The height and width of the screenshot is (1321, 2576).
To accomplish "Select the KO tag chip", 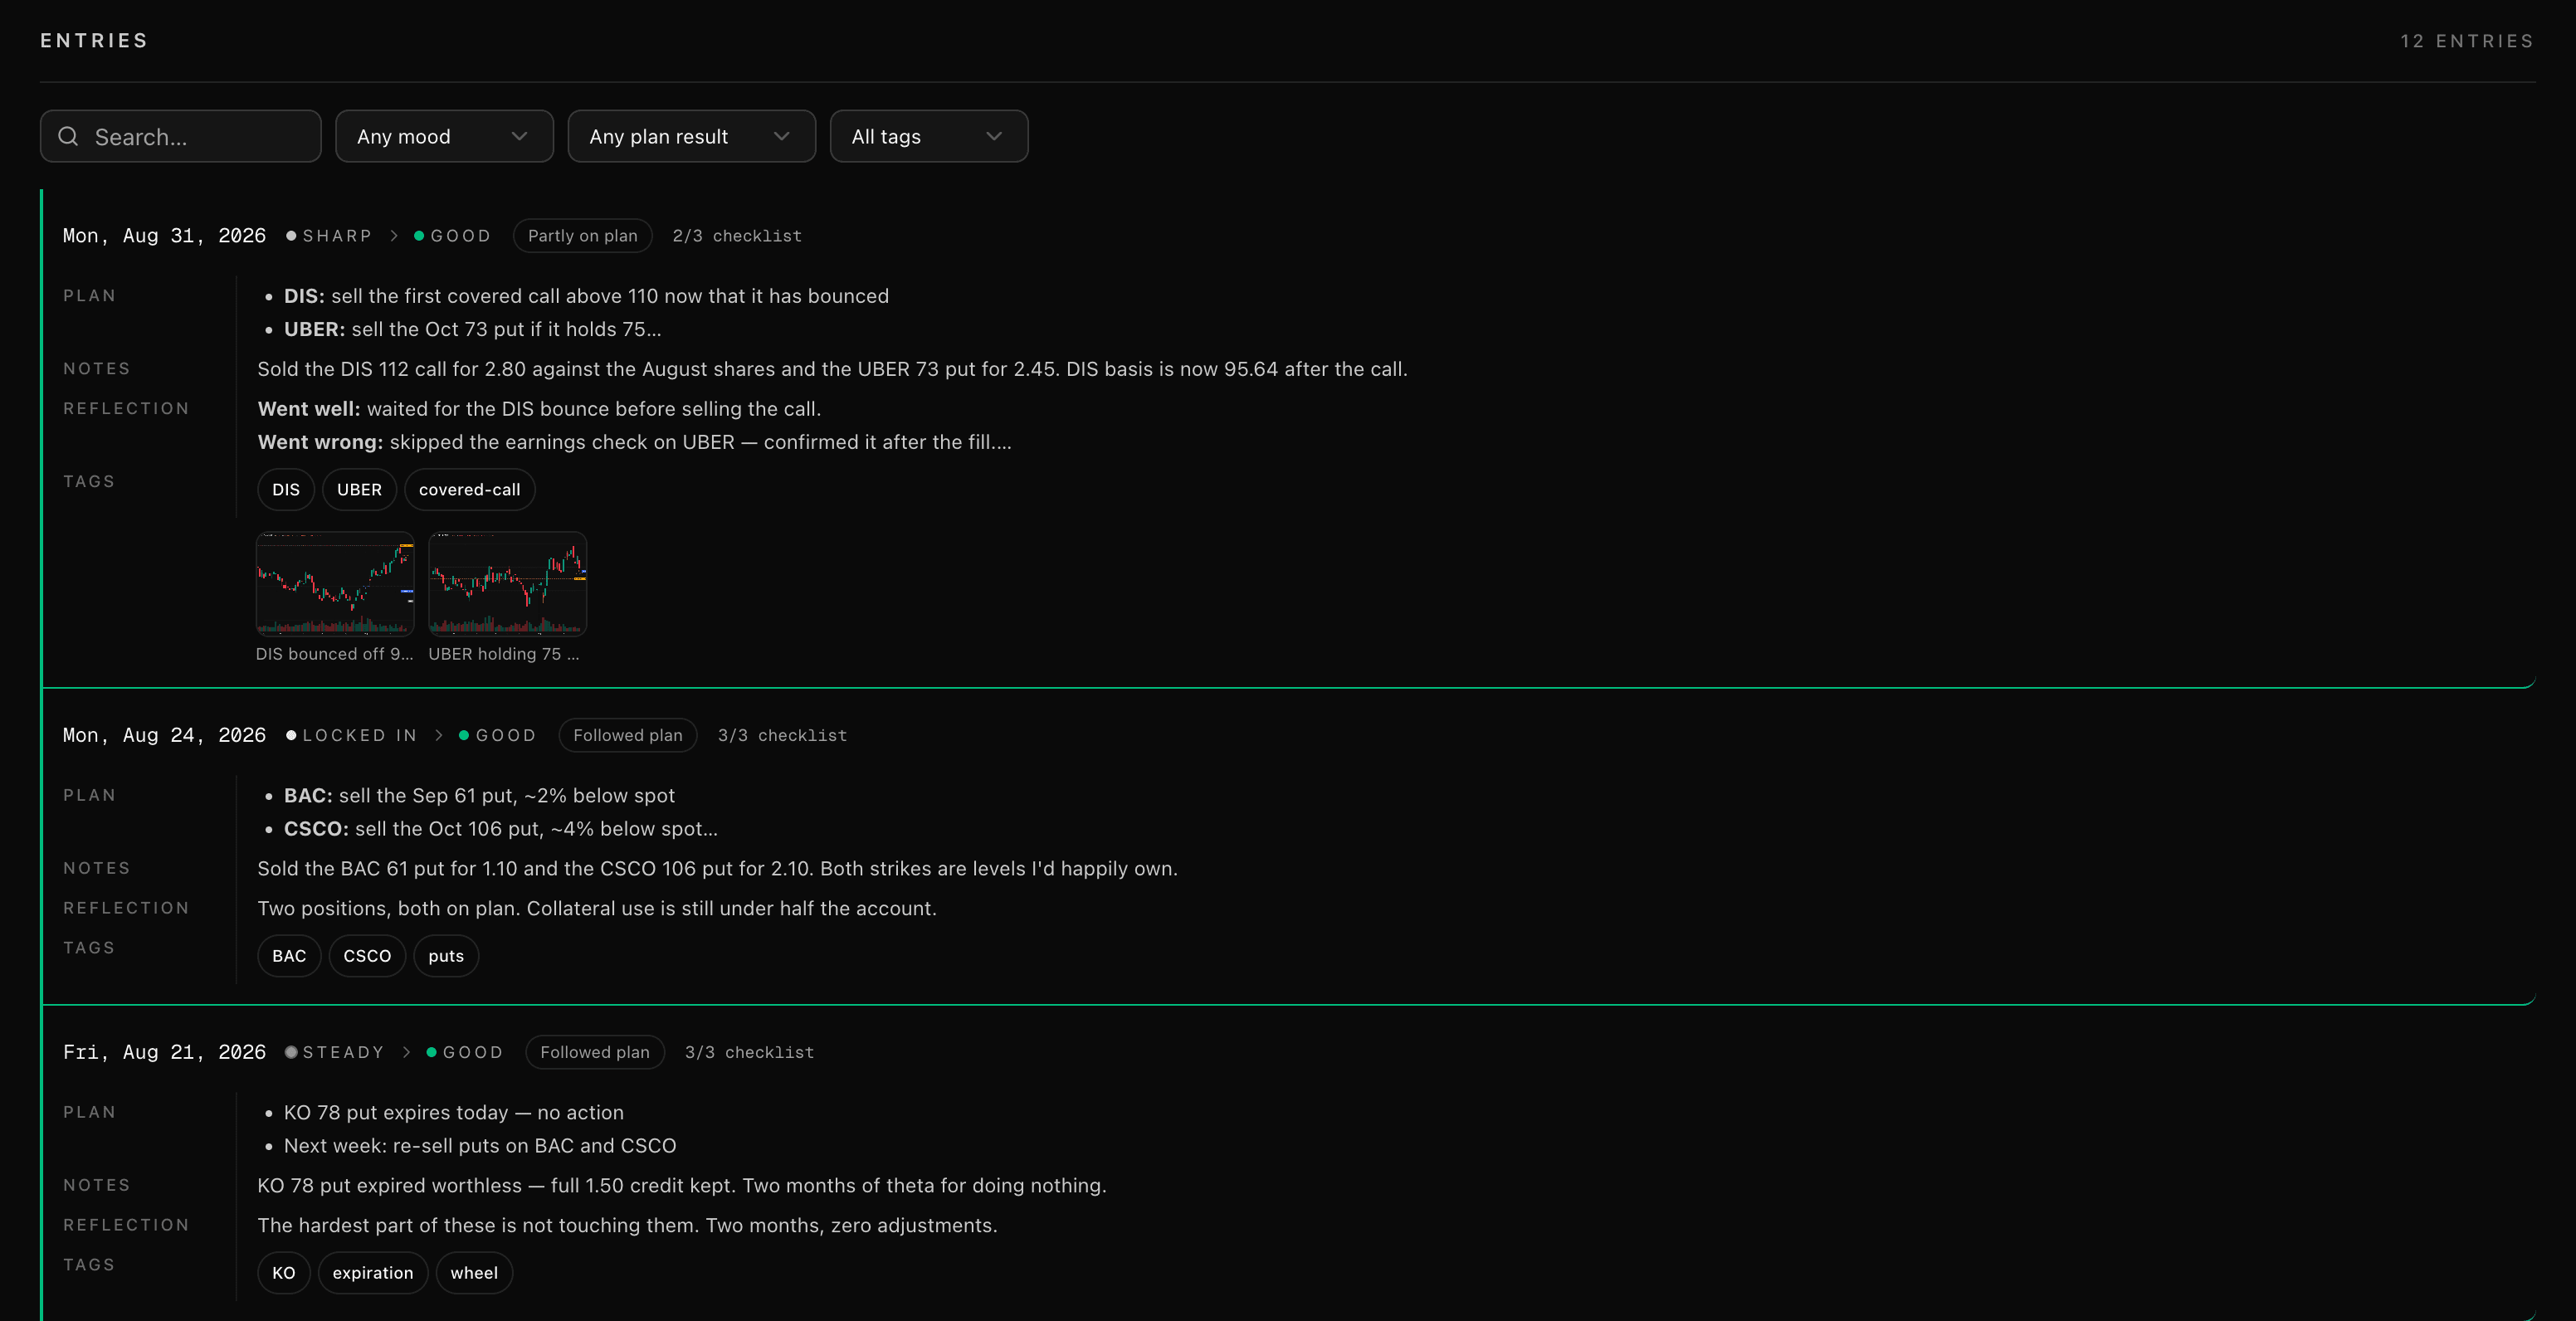I will (x=284, y=1273).
